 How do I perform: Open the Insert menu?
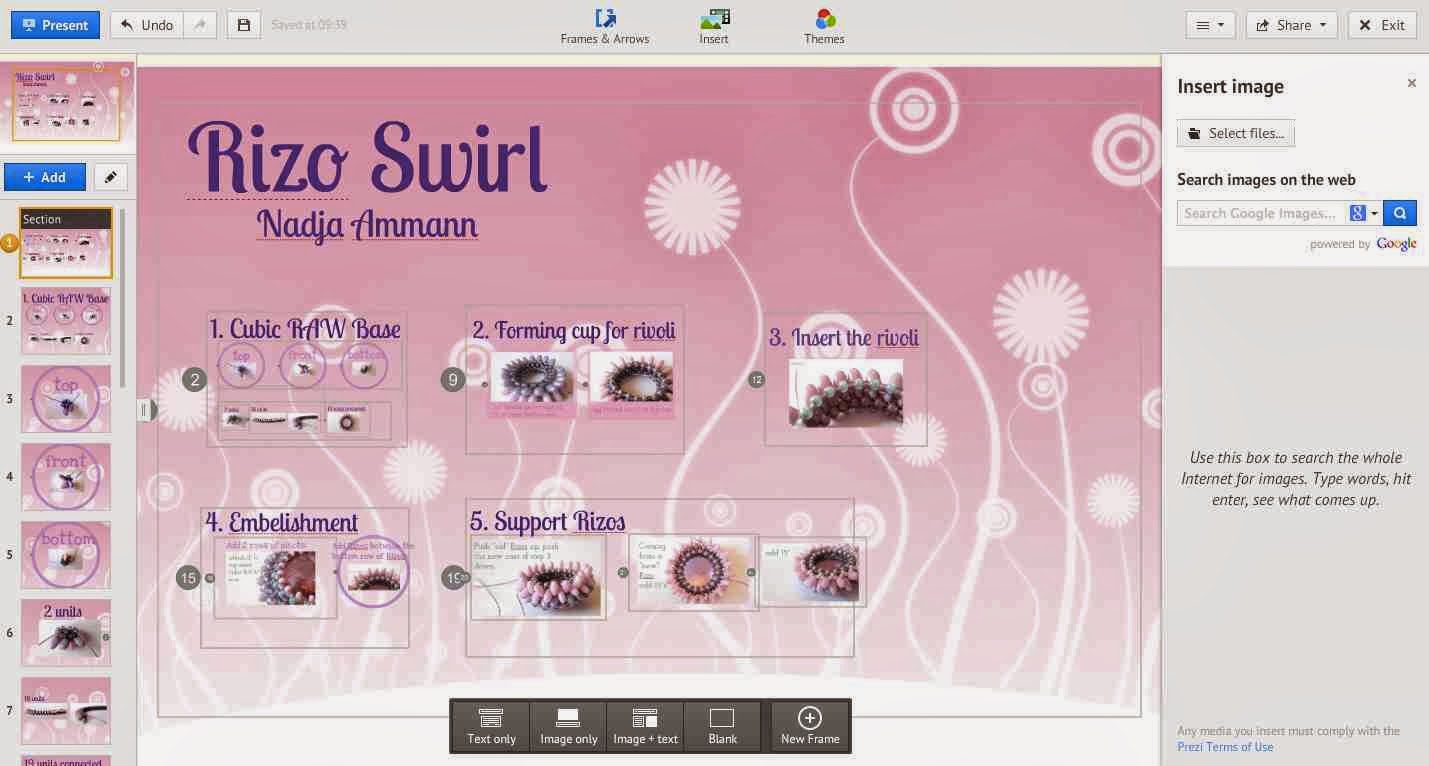[x=714, y=27]
